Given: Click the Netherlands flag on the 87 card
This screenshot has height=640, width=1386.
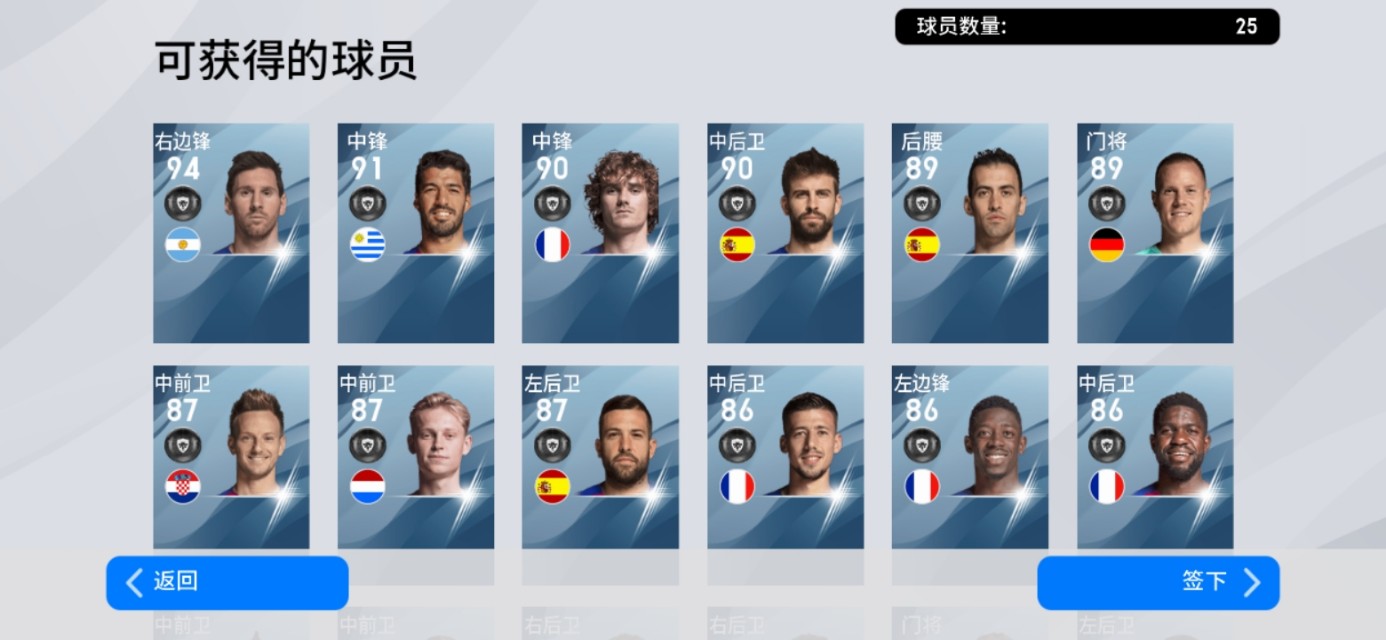Looking at the screenshot, I should (367, 487).
